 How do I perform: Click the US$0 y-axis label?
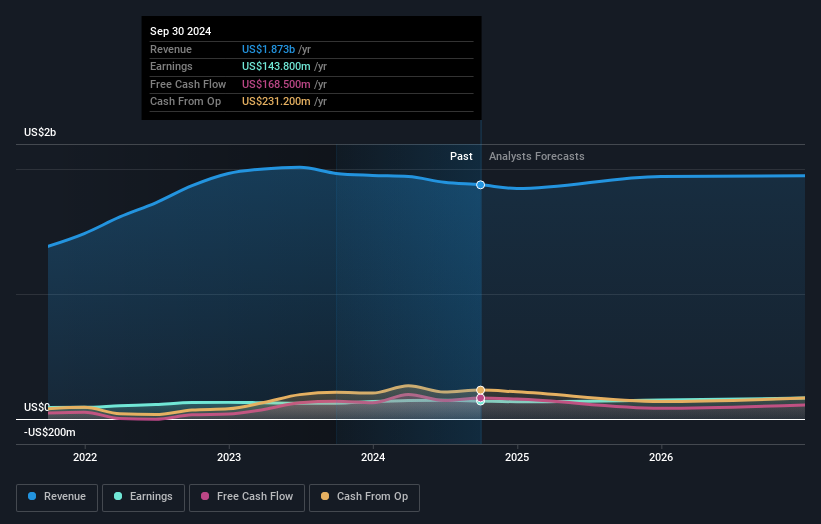[37, 407]
